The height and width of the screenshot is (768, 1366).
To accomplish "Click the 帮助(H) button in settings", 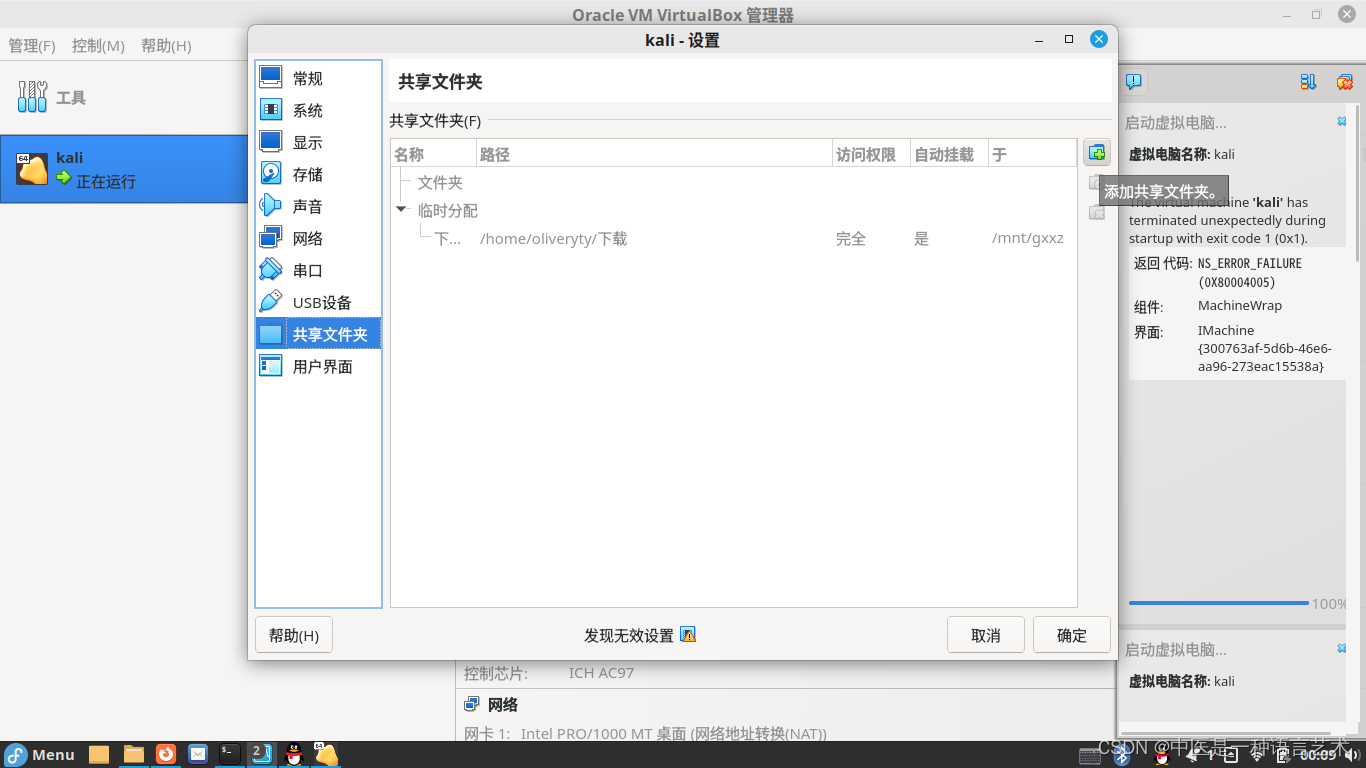I will pyautogui.click(x=294, y=635).
